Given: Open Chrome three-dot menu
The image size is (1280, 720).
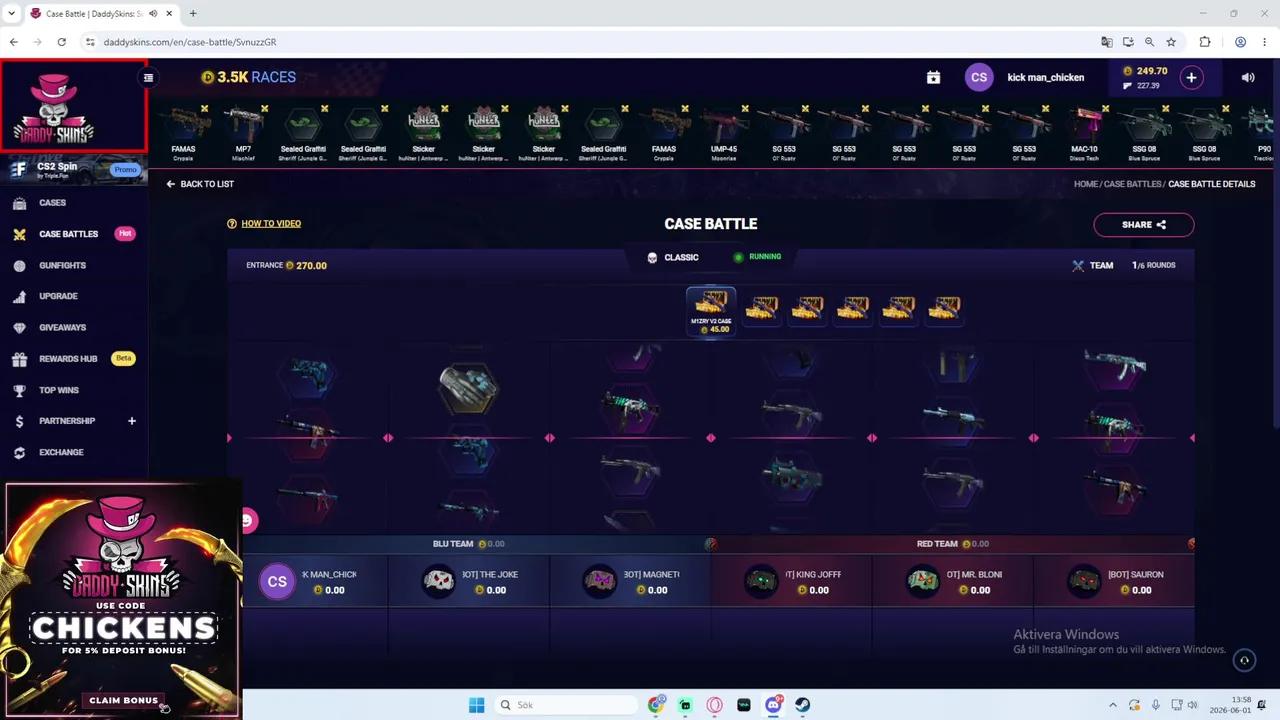Looking at the screenshot, I should (1264, 42).
